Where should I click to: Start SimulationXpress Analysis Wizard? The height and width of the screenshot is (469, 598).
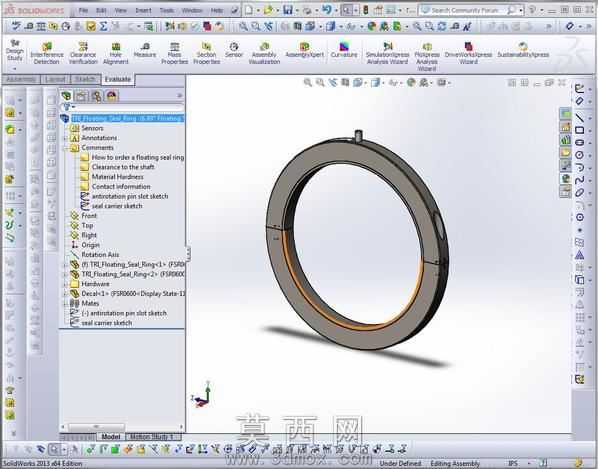tap(387, 53)
